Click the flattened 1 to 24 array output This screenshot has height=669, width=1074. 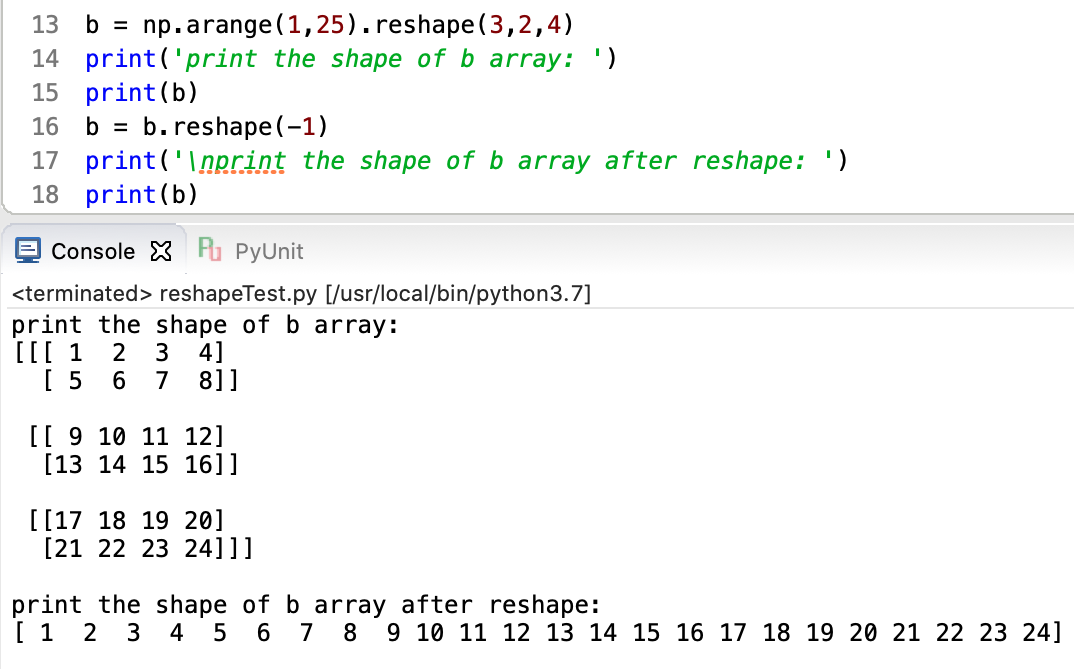[x=535, y=632]
